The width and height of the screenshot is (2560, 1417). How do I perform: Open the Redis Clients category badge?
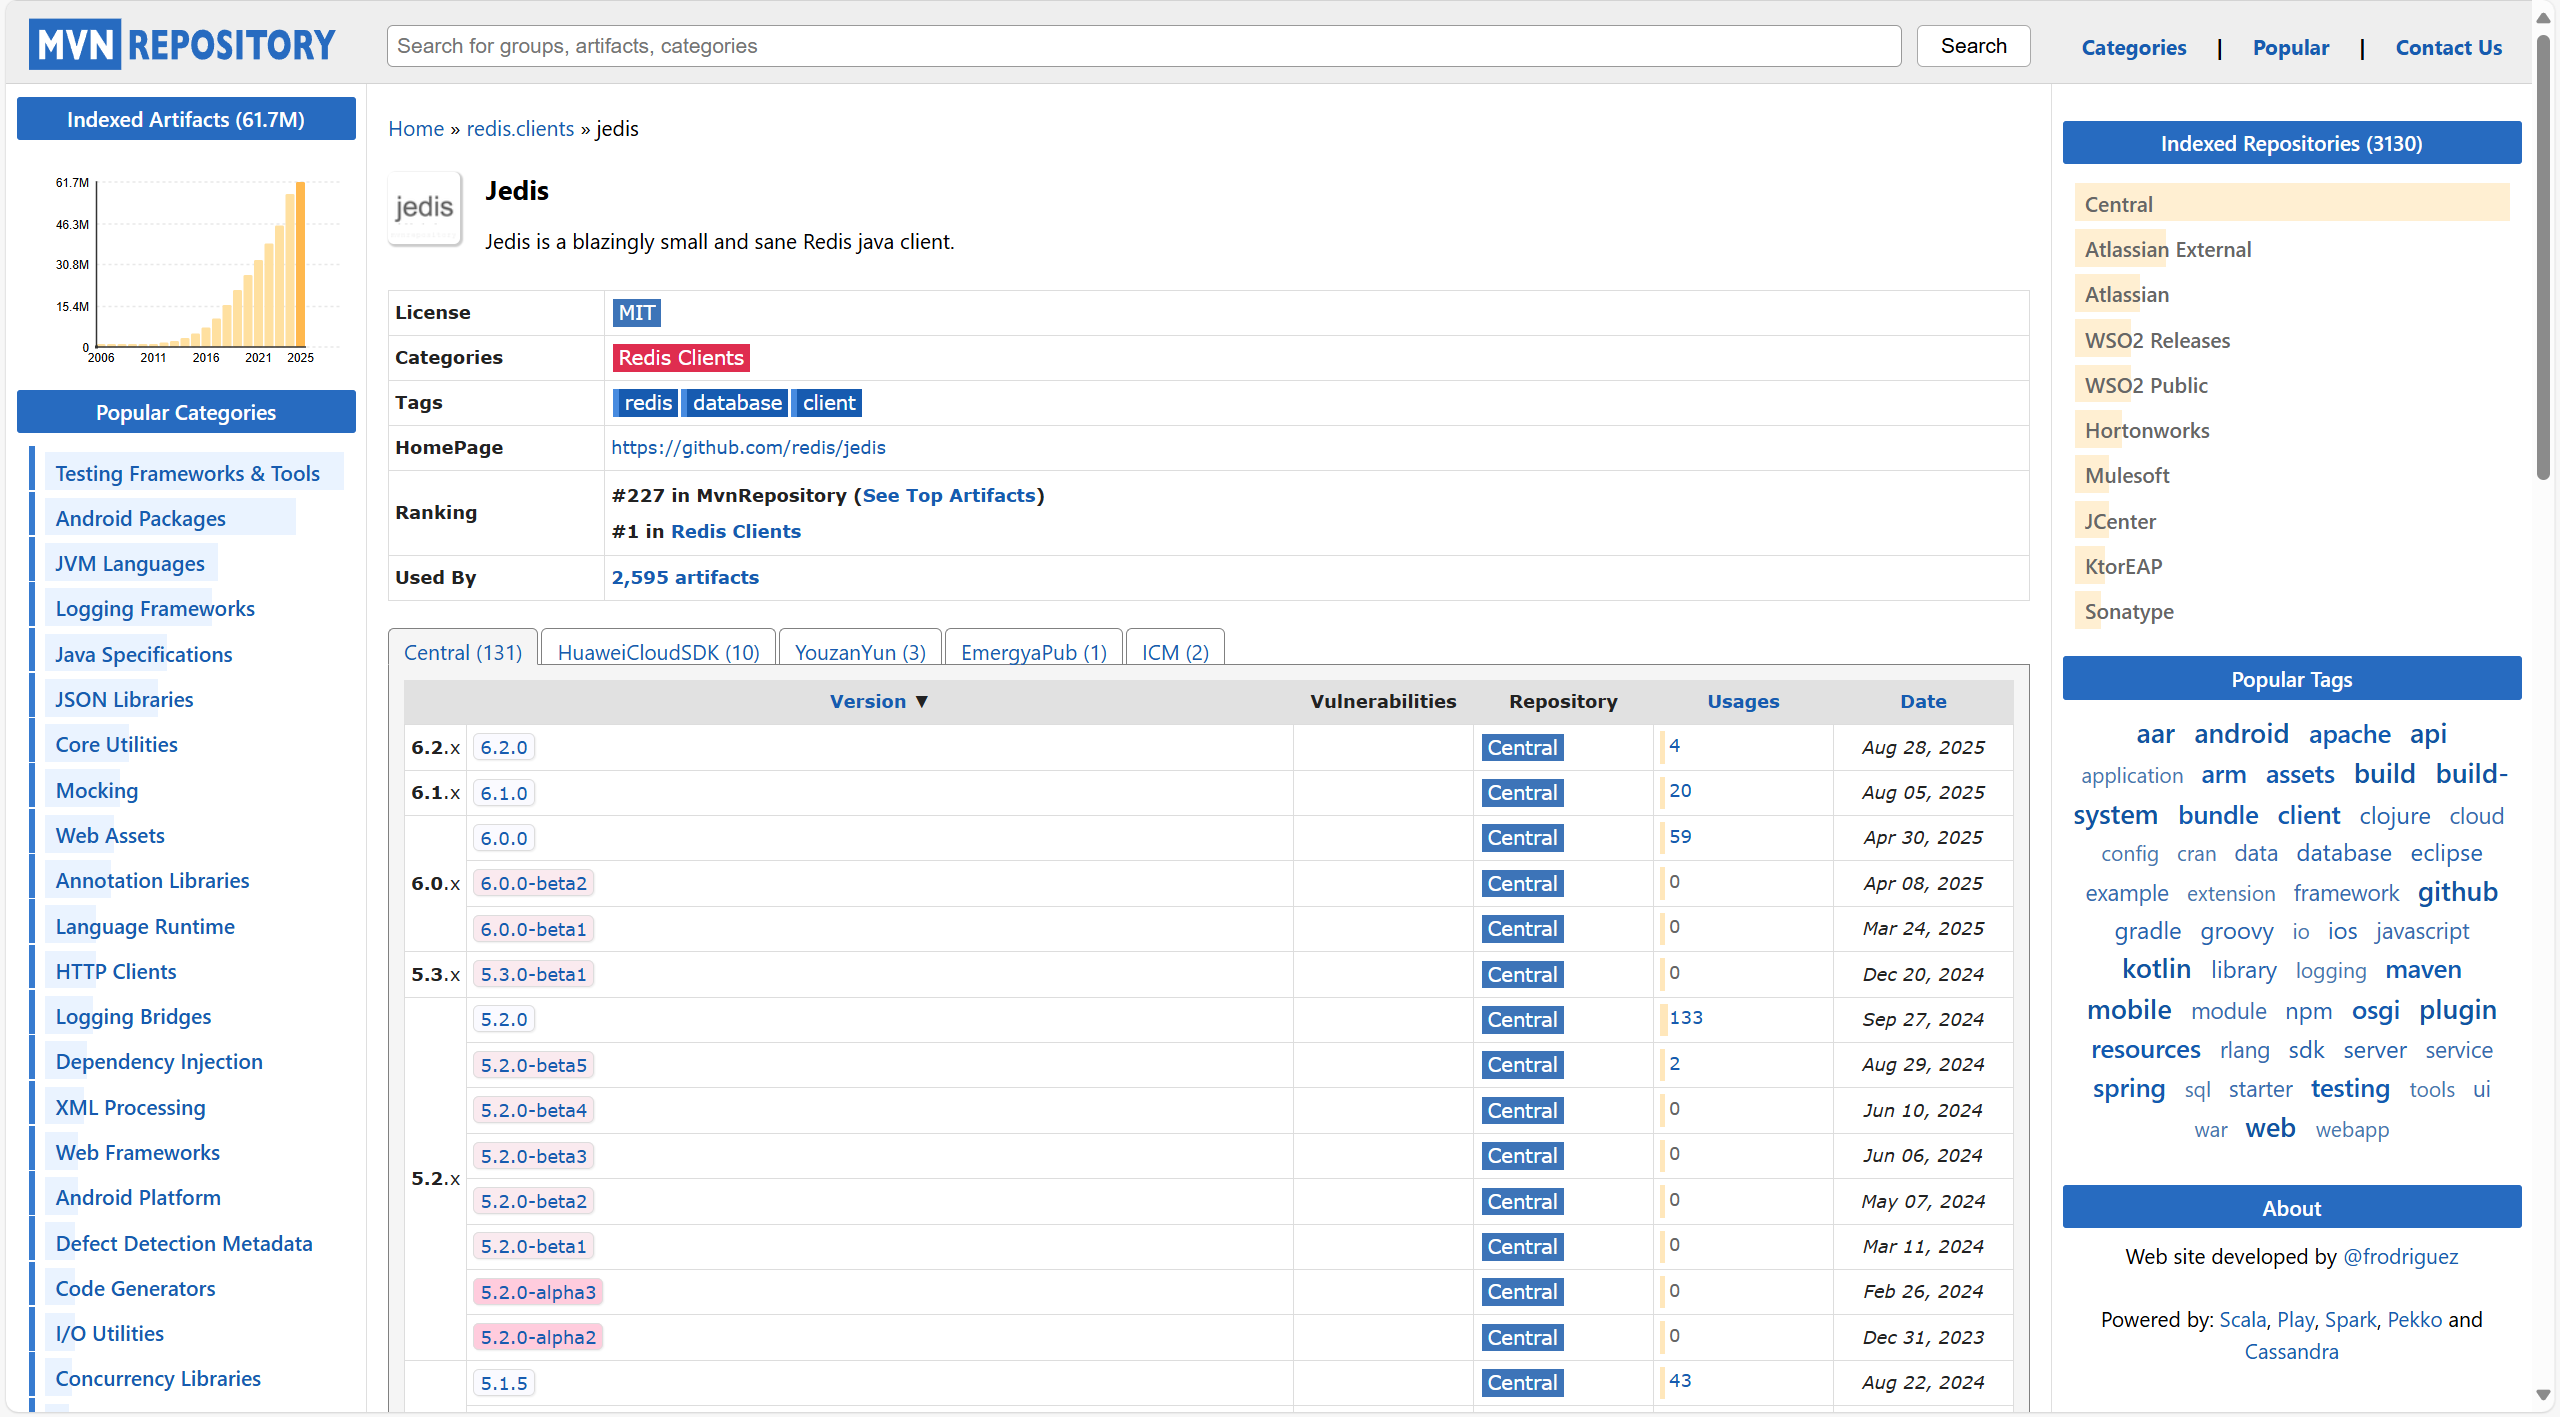[681, 358]
